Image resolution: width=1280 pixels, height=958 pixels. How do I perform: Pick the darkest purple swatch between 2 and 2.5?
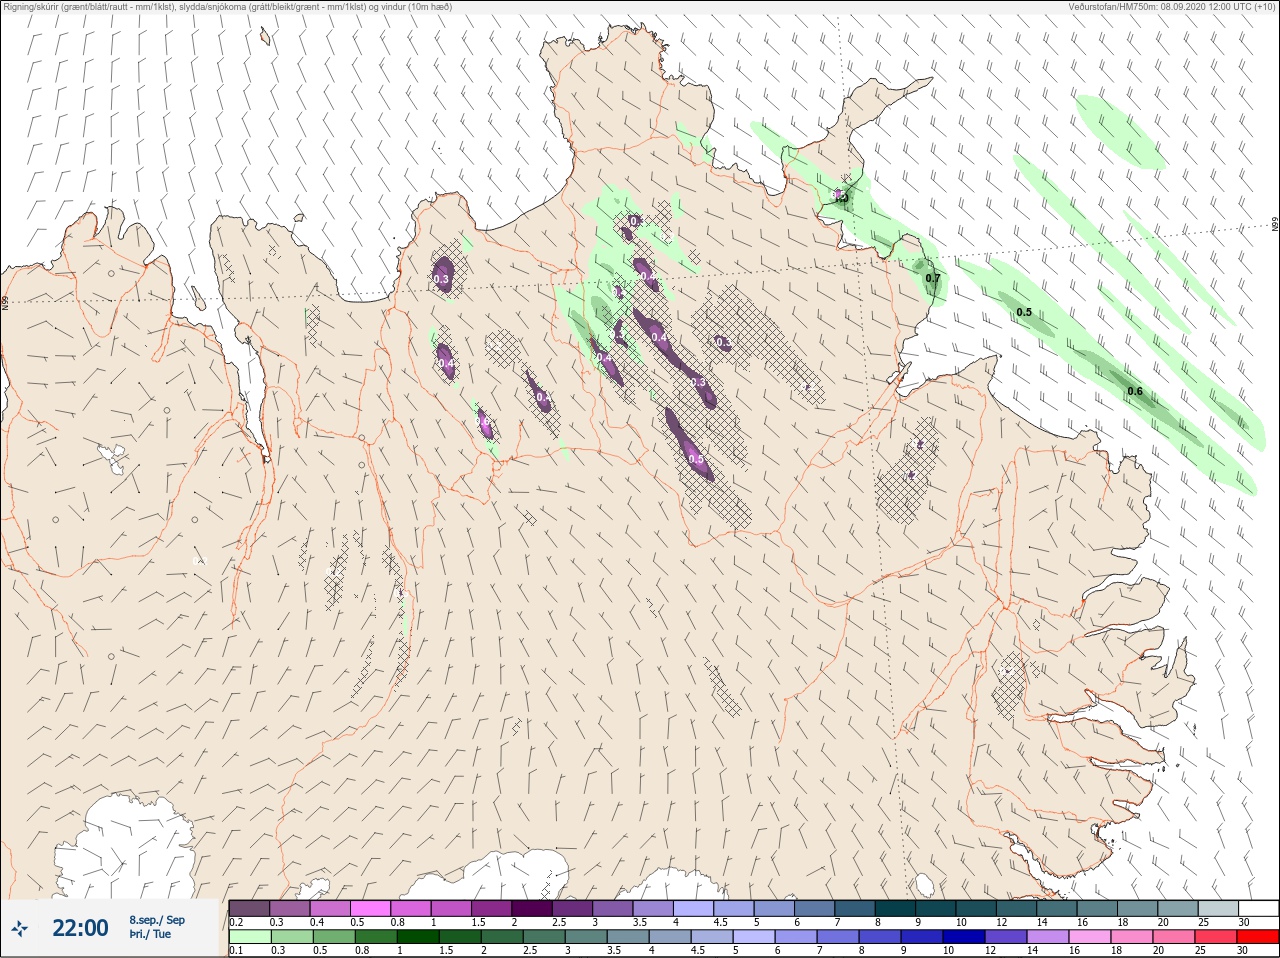tap(532, 908)
